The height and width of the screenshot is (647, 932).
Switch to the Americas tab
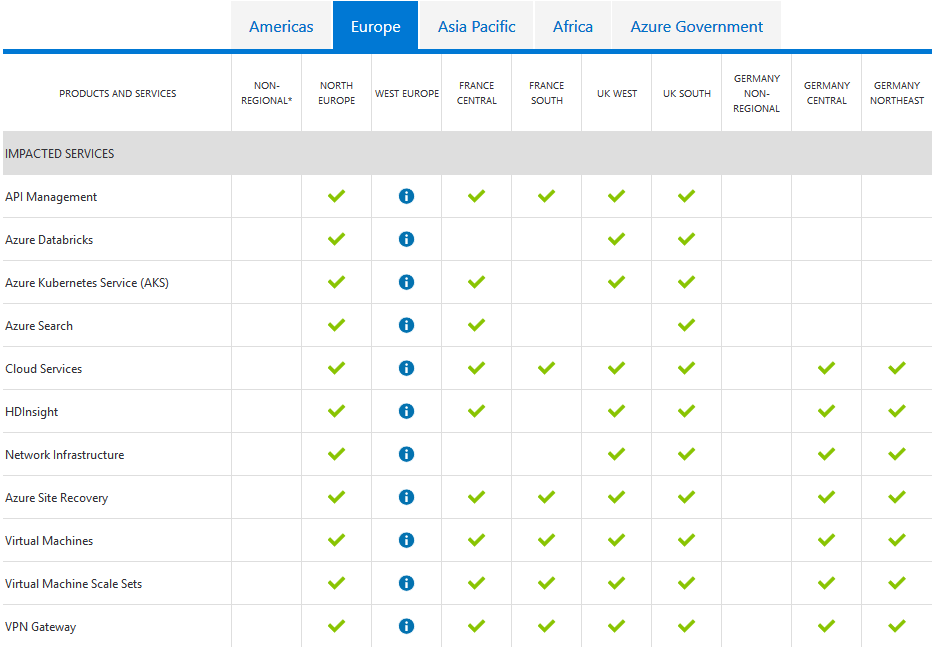tap(281, 27)
